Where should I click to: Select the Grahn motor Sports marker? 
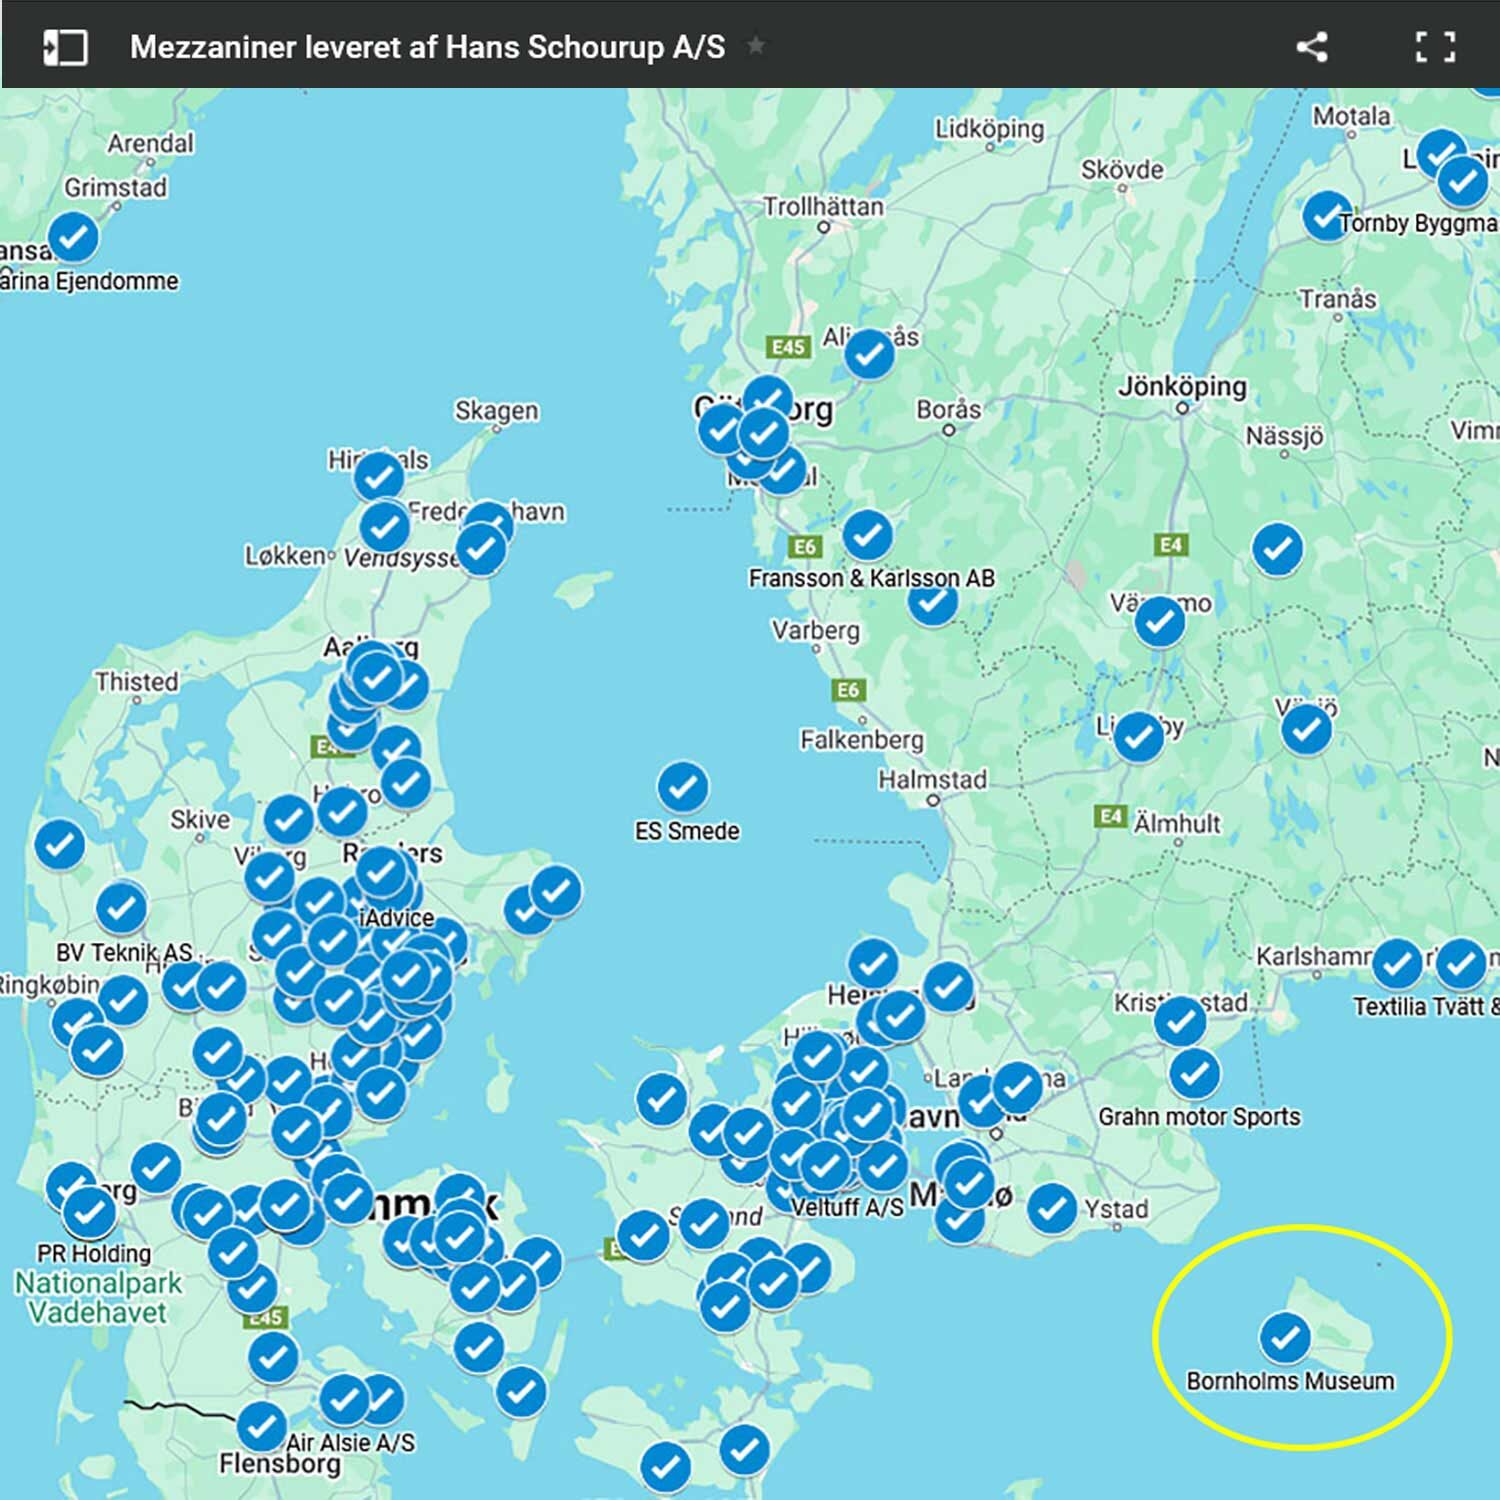tap(1194, 1074)
